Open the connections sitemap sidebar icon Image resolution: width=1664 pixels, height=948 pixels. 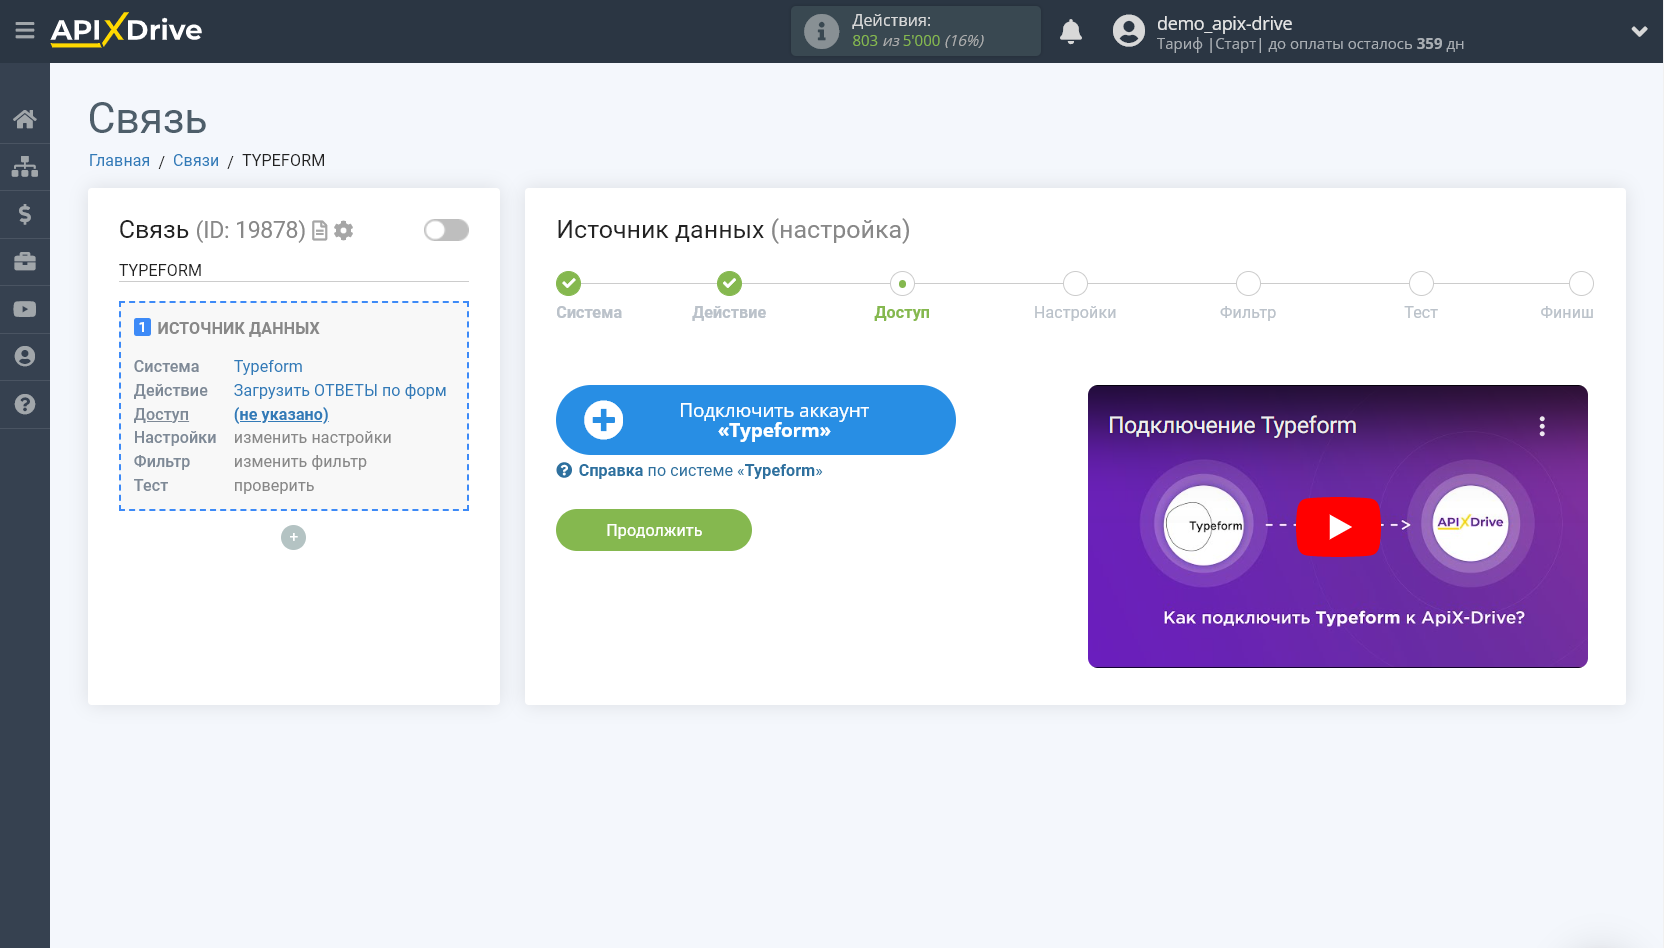tap(25, 166)
